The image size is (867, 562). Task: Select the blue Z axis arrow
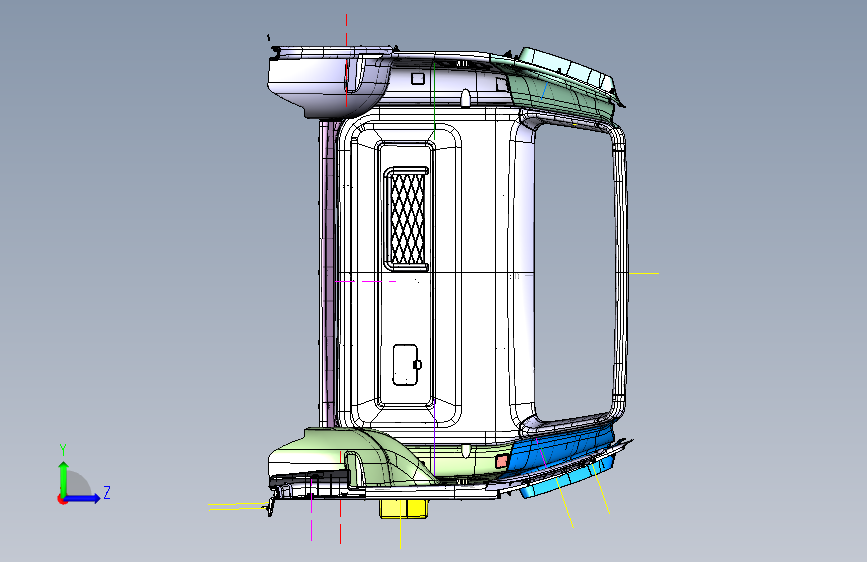pos(82,498)
